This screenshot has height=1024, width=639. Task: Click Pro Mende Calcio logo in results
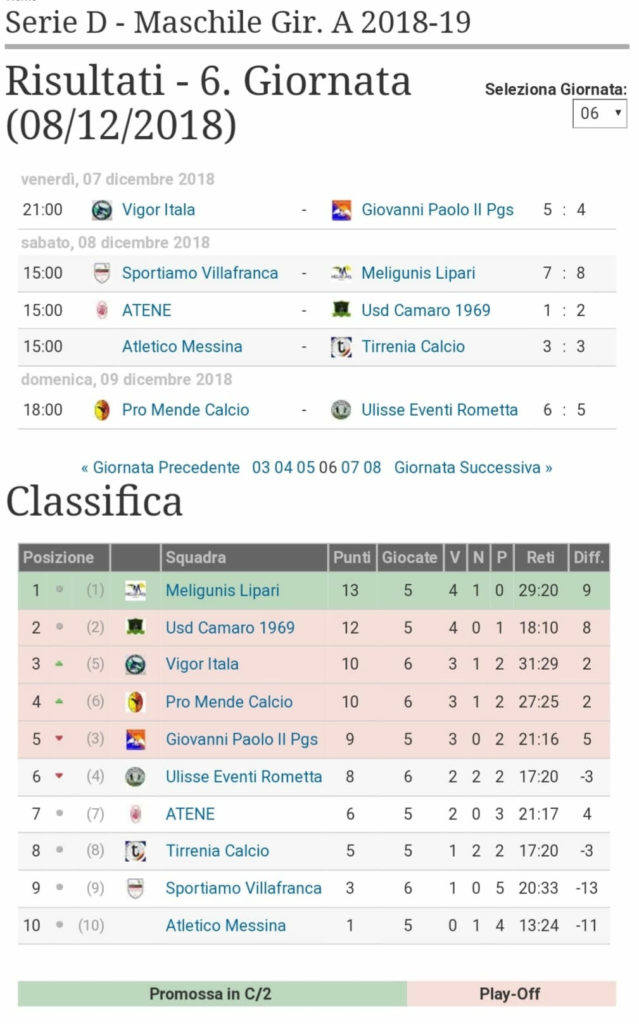pos(101,410)
